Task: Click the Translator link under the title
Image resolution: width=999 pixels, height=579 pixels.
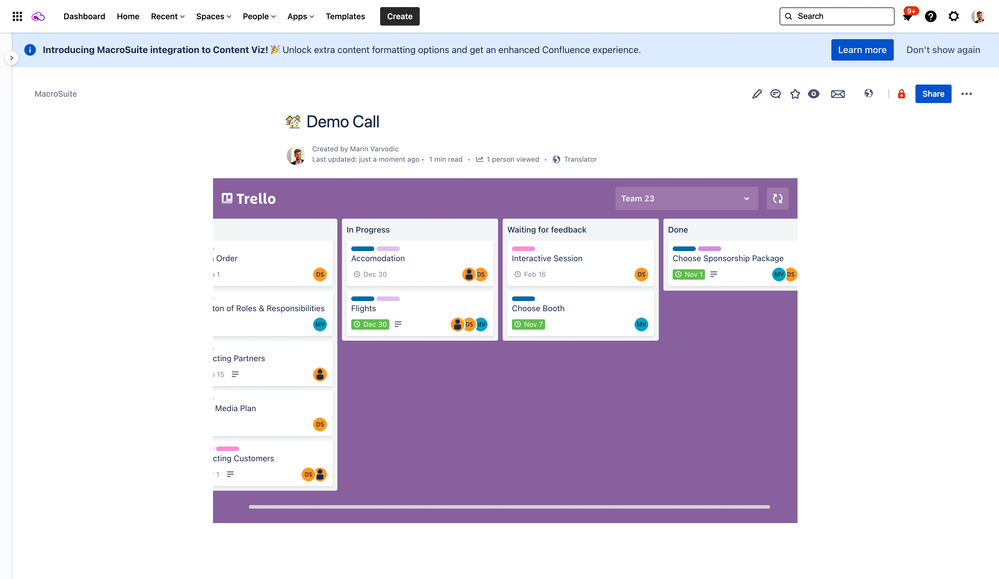Action: [575, 159]
